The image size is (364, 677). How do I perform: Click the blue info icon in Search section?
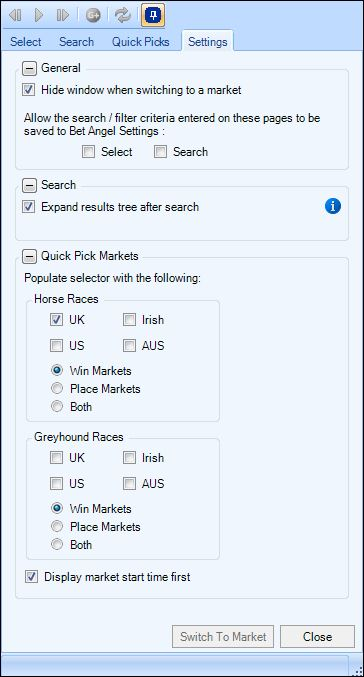[x=333, y=207]
